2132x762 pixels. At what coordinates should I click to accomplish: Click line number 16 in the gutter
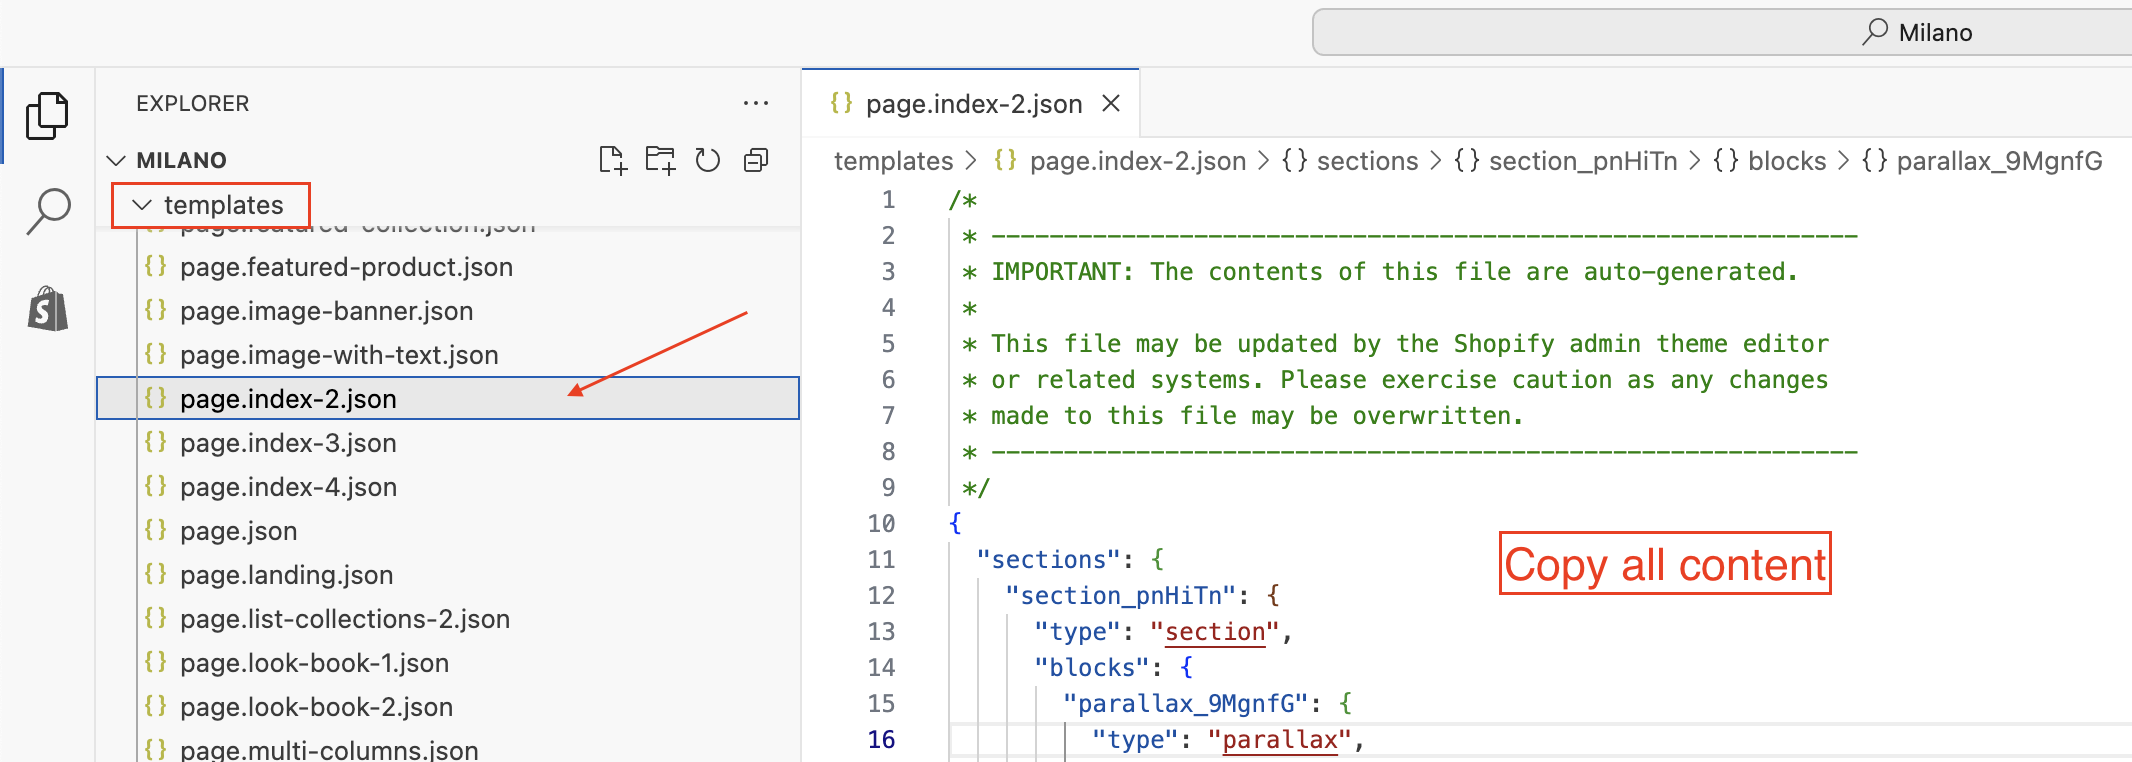pos(881,740)
